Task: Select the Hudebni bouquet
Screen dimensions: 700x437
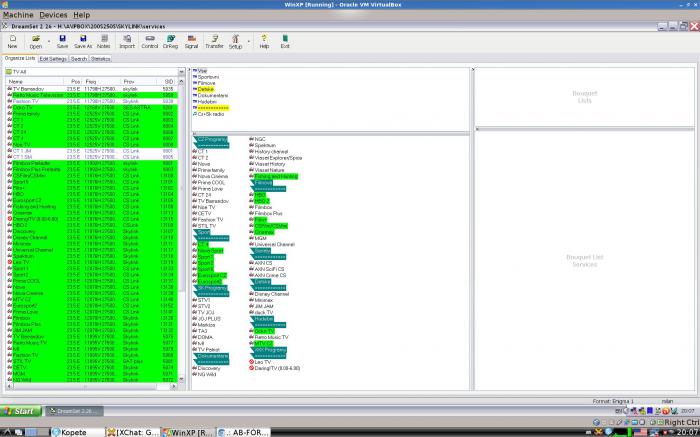Action: coord(207,102)
